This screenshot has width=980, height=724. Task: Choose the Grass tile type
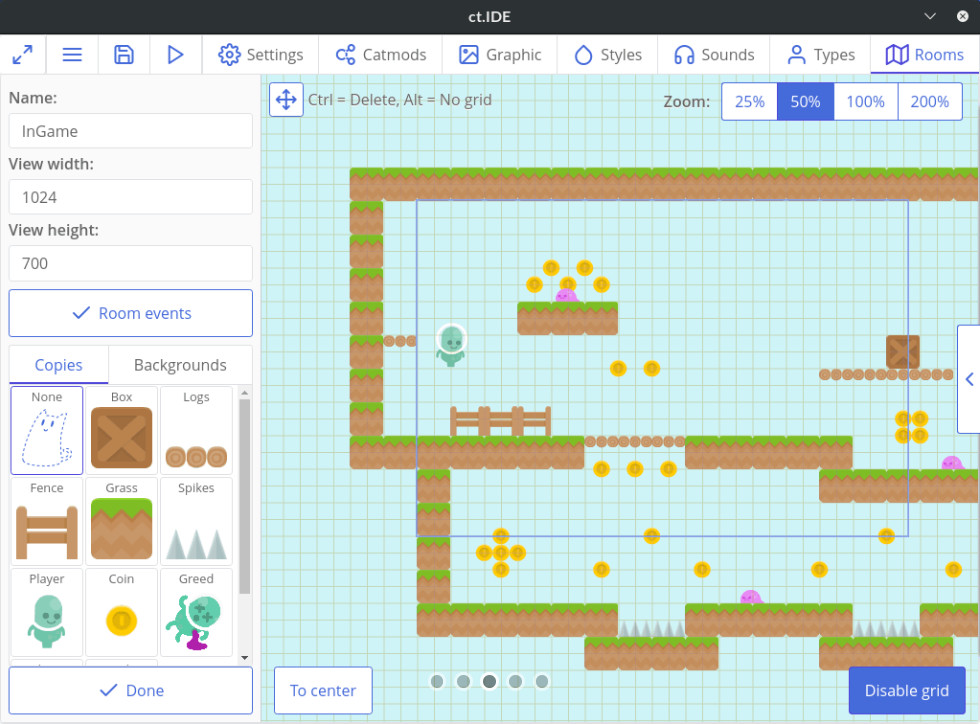tap(121, 521)
